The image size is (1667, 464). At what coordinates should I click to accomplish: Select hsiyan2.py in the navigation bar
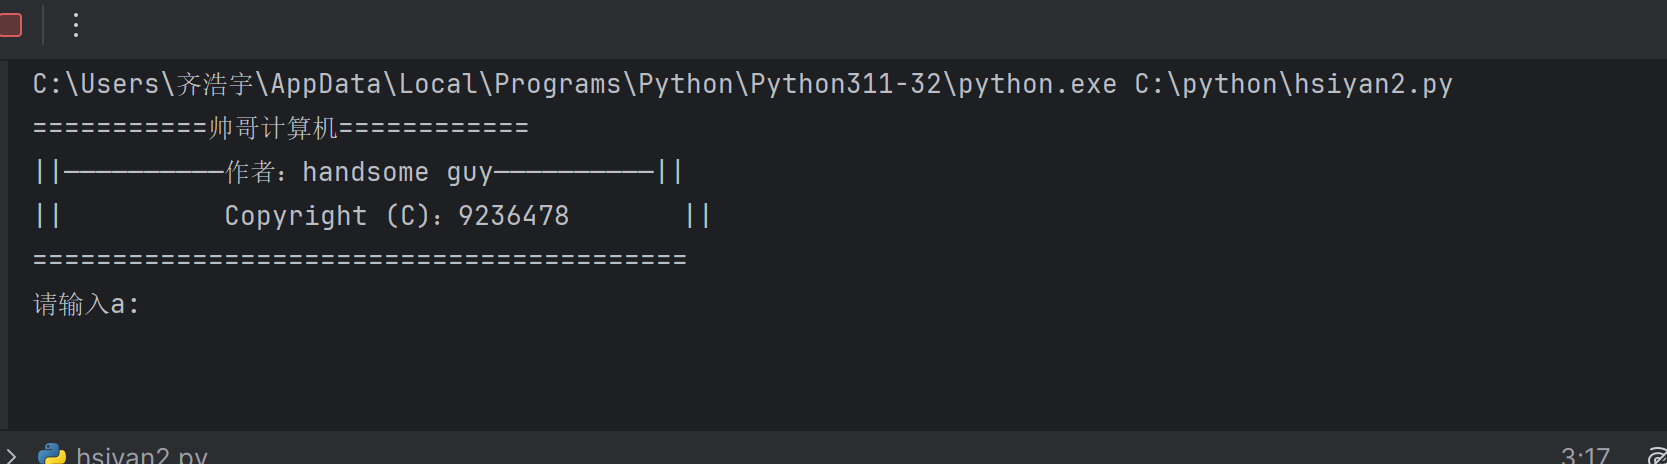pos(142,456)
